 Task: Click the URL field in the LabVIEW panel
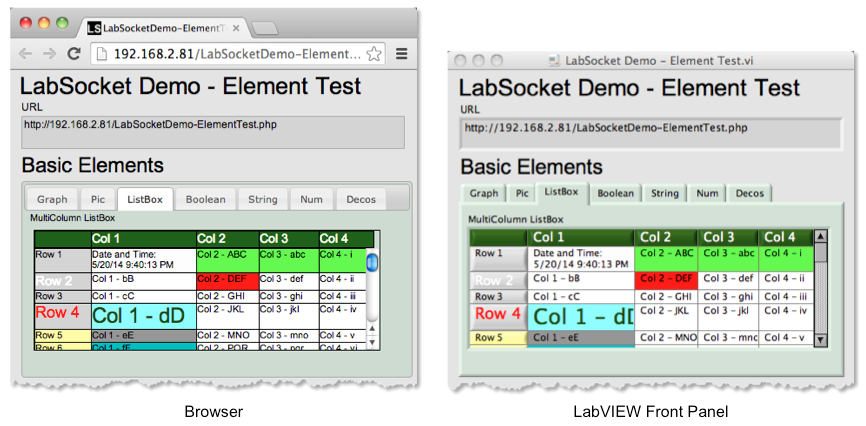[651, 134]
